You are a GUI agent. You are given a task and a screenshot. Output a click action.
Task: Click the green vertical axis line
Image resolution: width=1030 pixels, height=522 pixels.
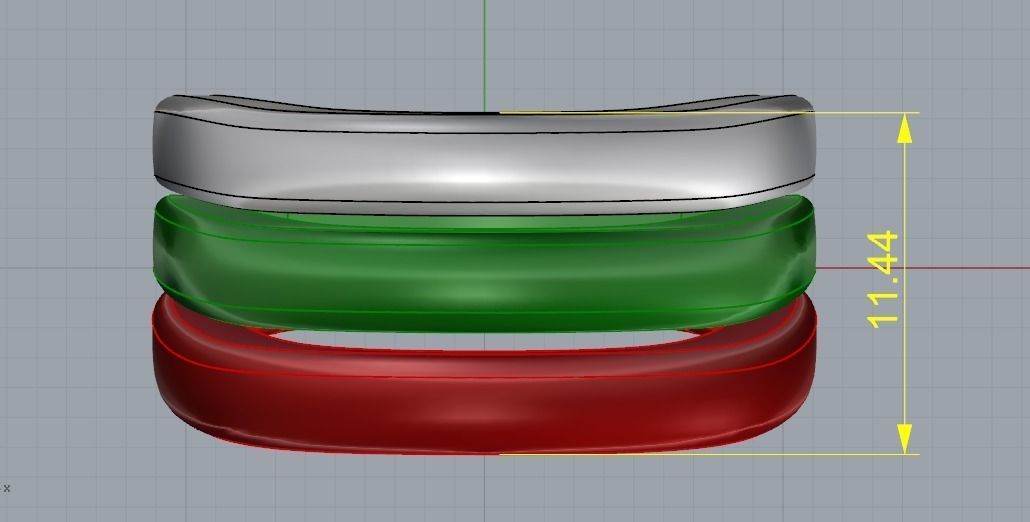(485, 56)
